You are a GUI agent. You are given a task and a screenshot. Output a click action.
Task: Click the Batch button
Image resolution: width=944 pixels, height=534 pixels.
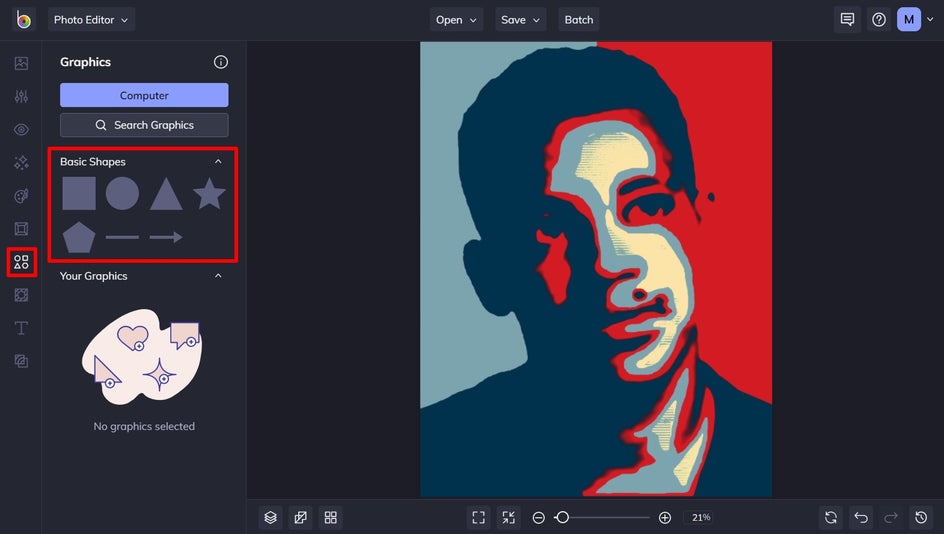579,20
